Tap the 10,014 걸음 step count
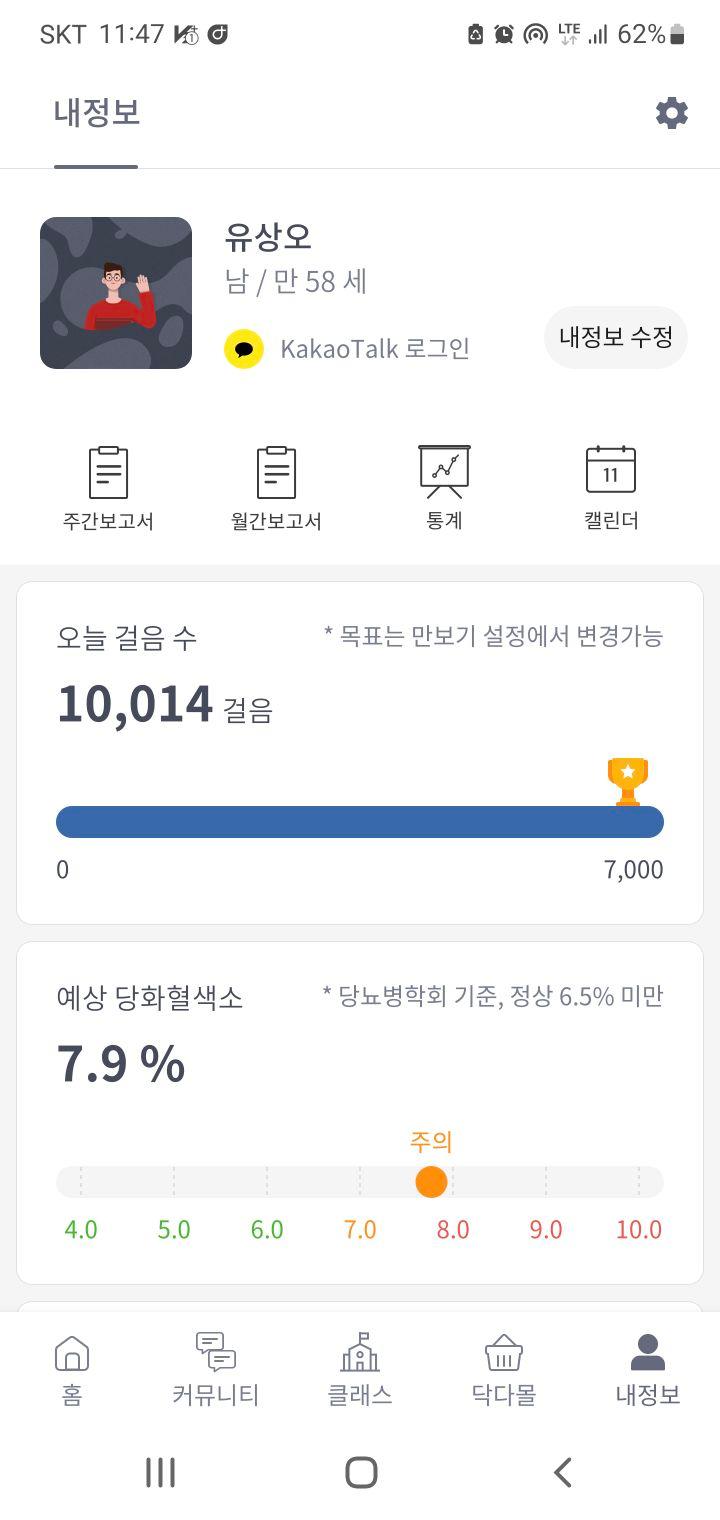 point(165,704)
